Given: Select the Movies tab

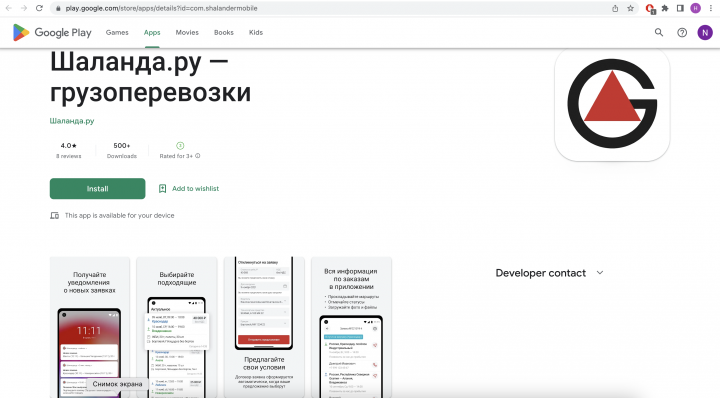Looking at the screenshot, I should point(187,33).
